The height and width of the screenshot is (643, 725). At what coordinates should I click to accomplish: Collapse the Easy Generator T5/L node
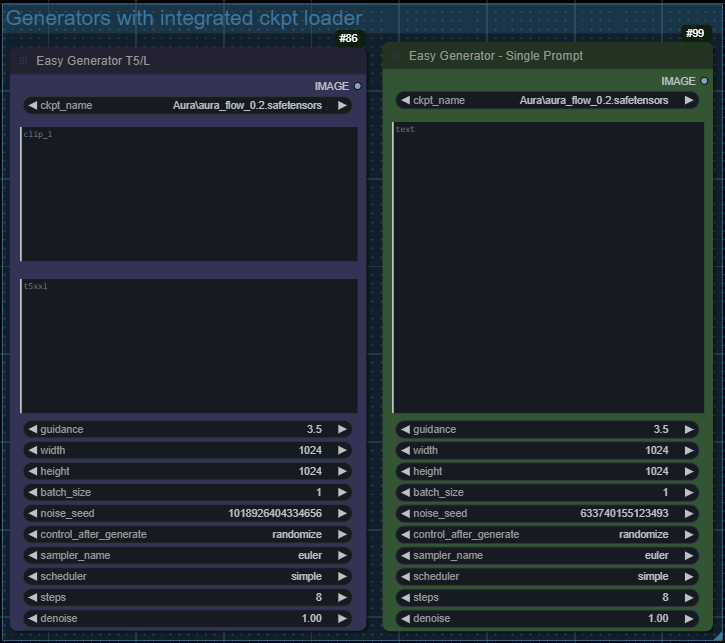click(24, 61)
